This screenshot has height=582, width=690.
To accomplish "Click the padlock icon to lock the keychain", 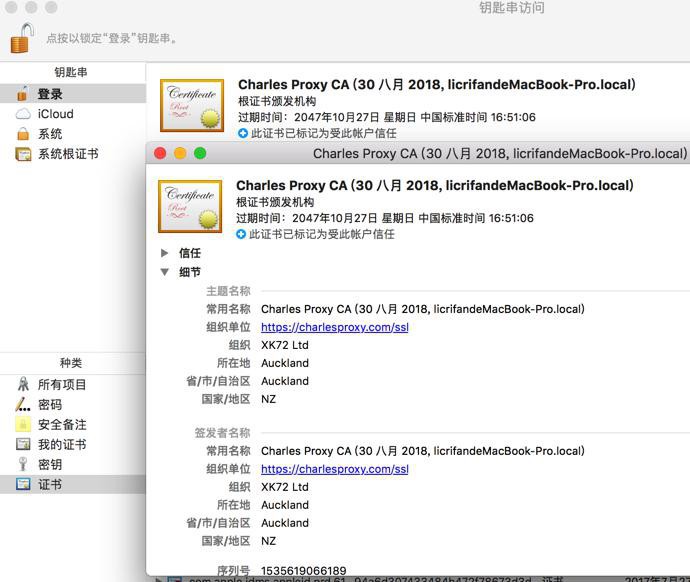I will (x=22, y=38).
